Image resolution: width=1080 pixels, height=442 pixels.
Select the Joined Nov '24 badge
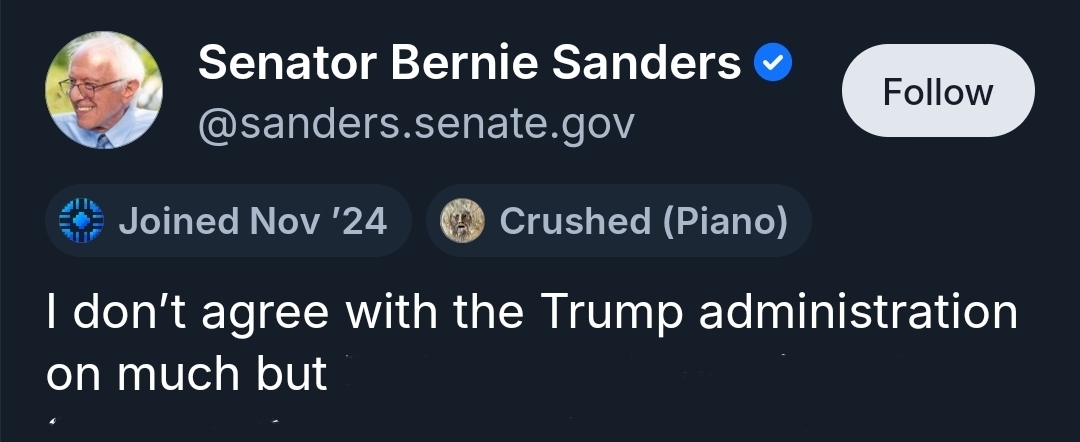point(228,220)
